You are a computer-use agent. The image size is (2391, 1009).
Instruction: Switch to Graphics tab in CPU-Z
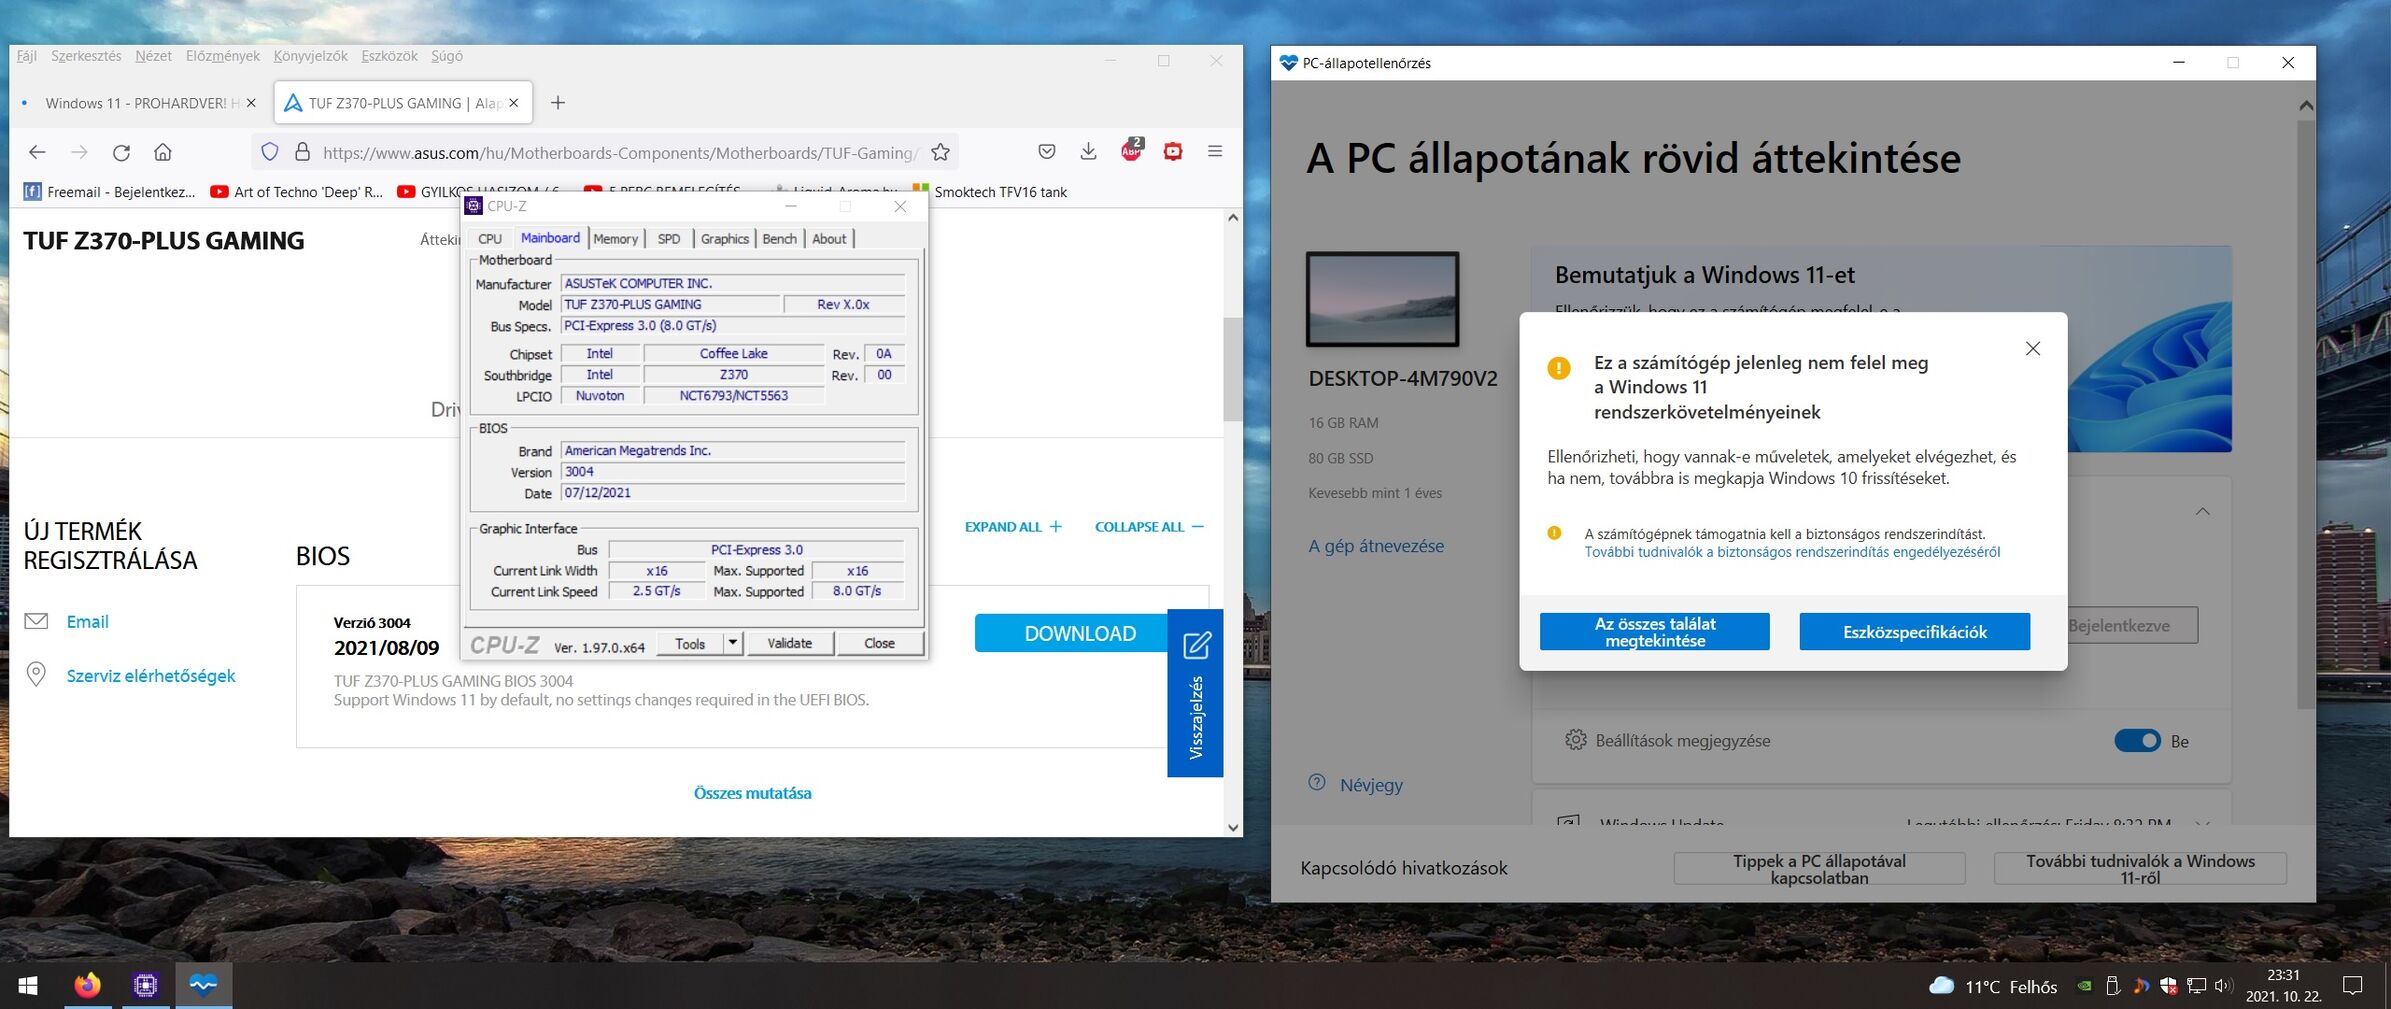click(x=724, y=239)
